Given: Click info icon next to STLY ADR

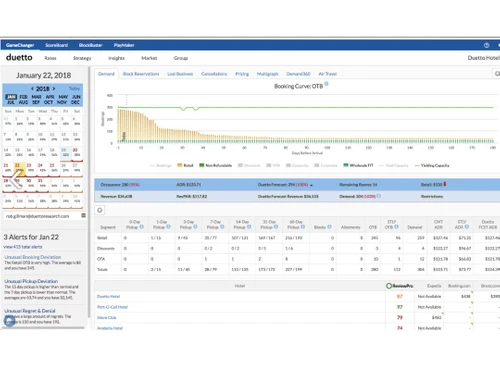Looking at the screenshot, I should (467, 227).
